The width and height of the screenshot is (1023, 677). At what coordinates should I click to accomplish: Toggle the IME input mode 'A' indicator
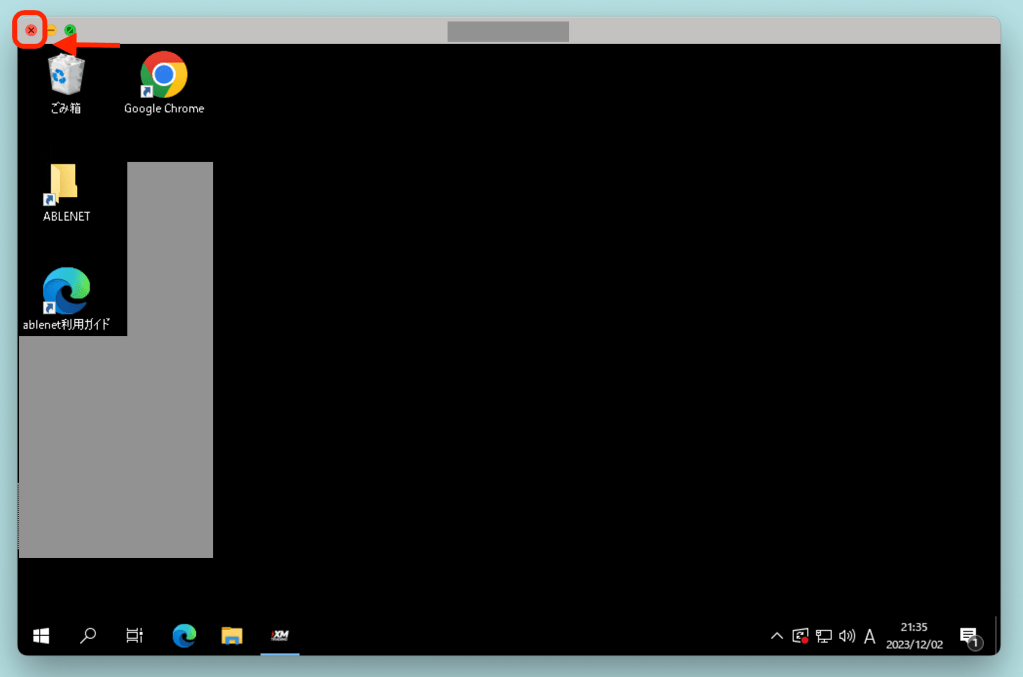point(870,636)
